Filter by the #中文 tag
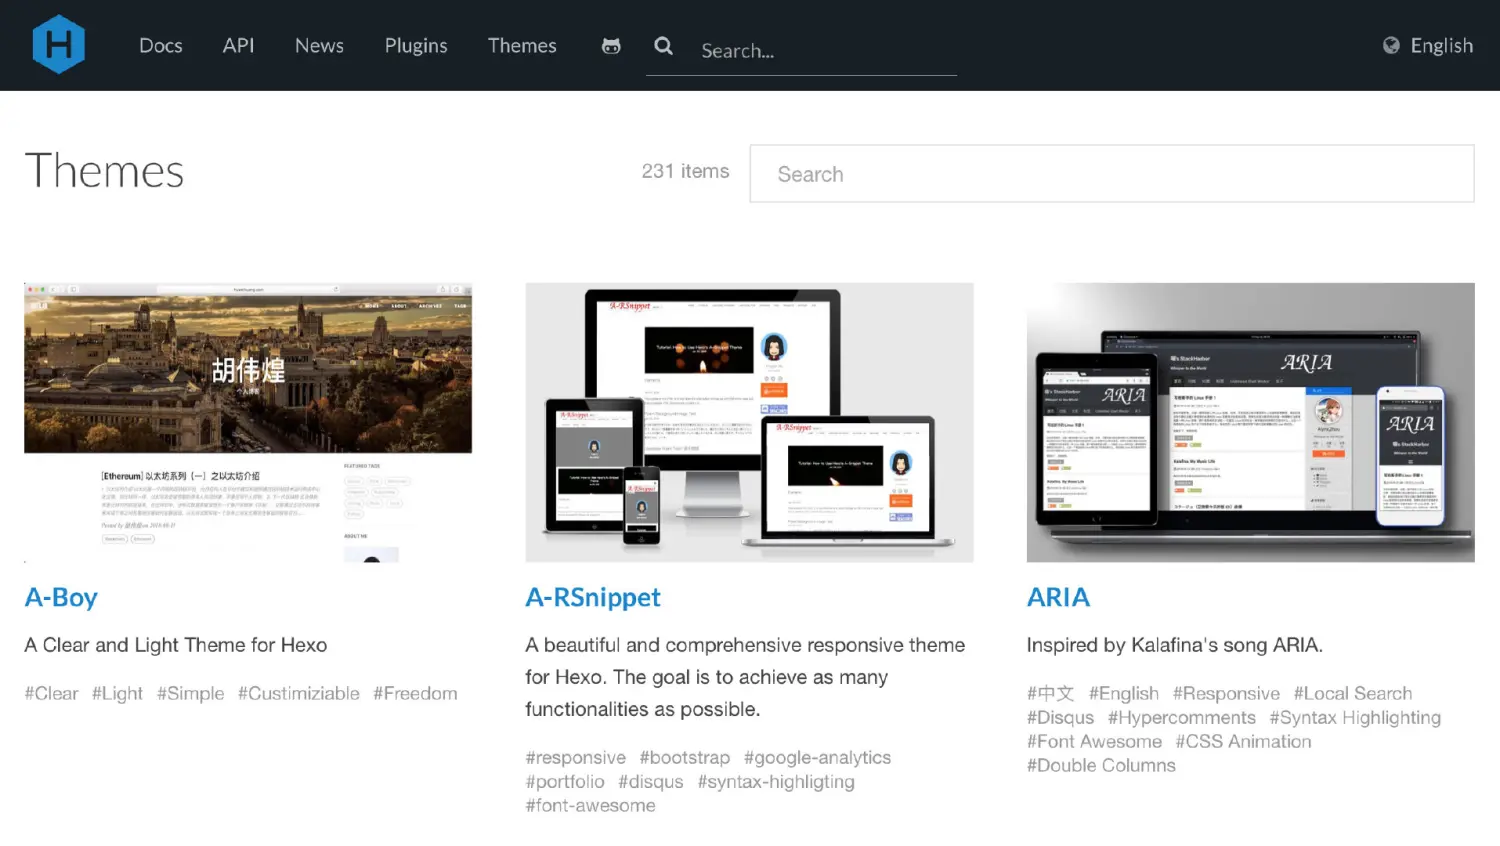This screenshot has height=846, width=1500. click(1050, 693)
